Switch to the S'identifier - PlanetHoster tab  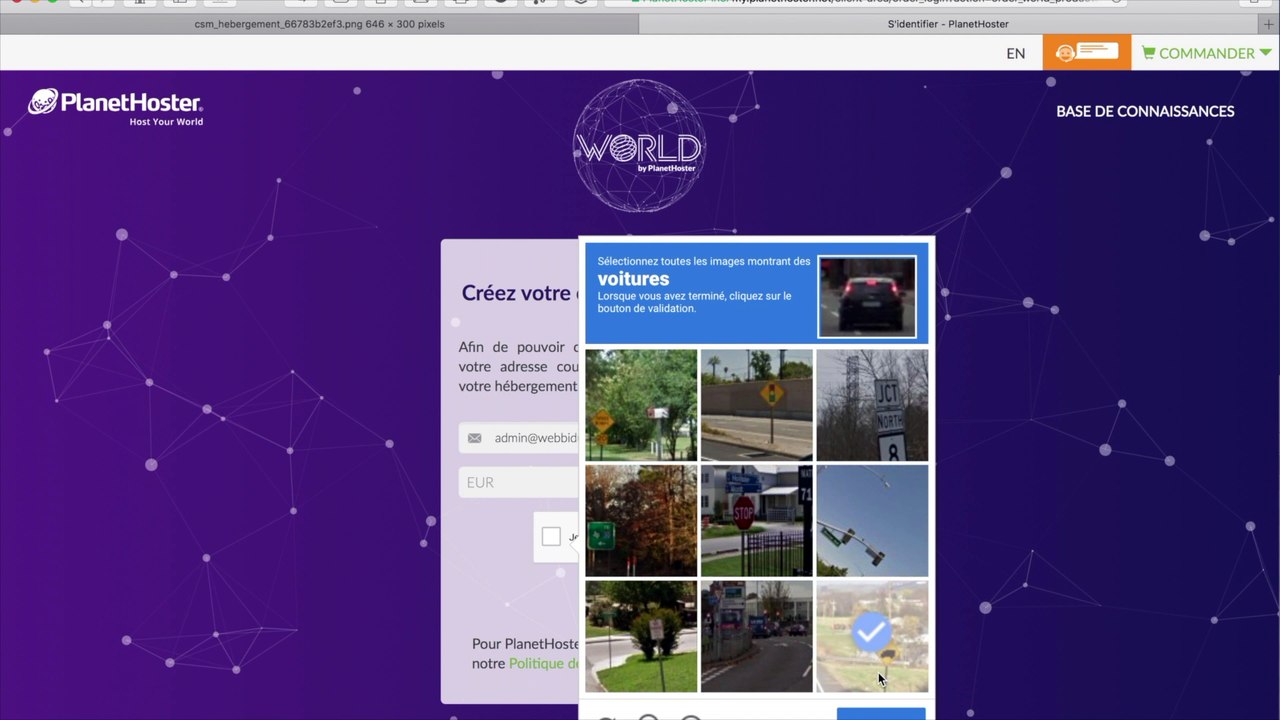point(948,24)
